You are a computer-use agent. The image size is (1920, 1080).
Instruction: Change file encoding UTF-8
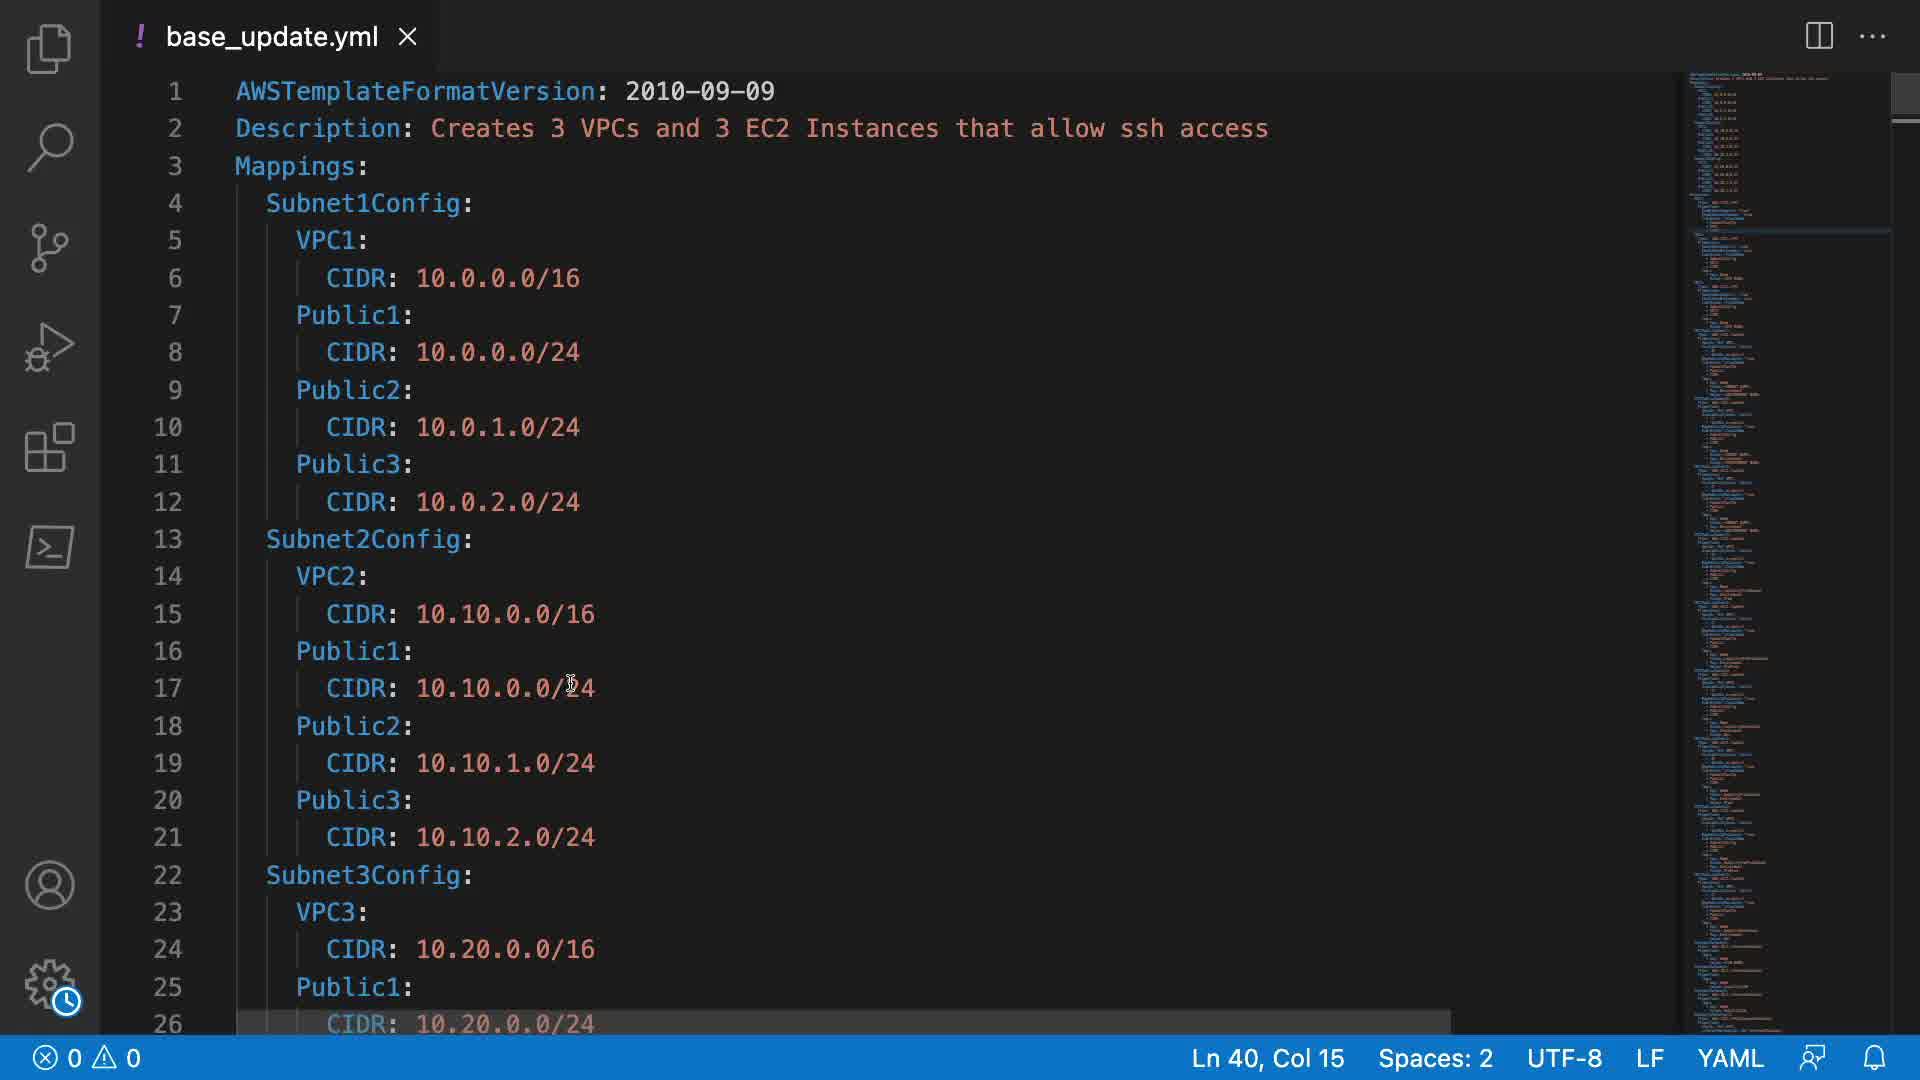[1564, 1058]
